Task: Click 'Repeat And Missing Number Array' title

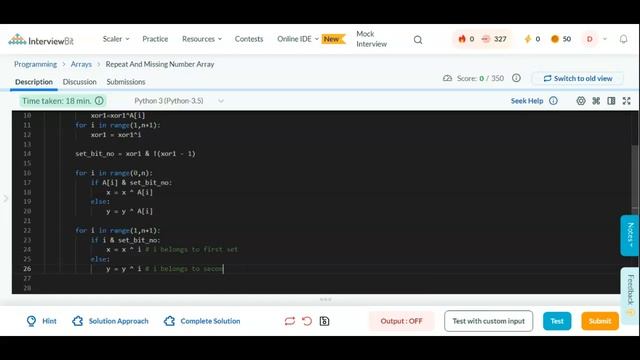Action: 160,64
